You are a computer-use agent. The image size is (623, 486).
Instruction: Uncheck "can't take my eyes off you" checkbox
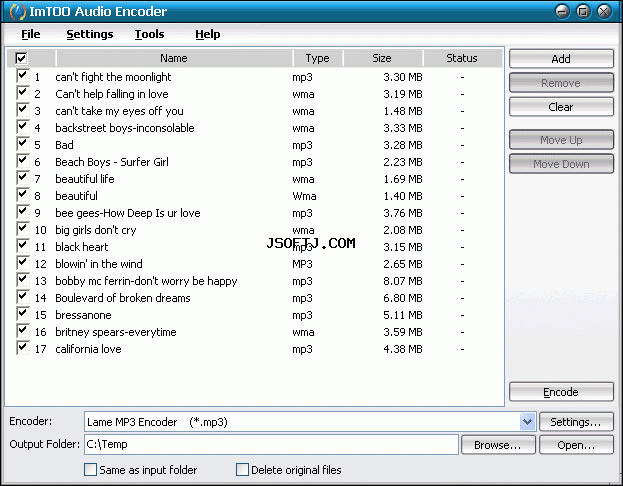[x=23, y=110]
